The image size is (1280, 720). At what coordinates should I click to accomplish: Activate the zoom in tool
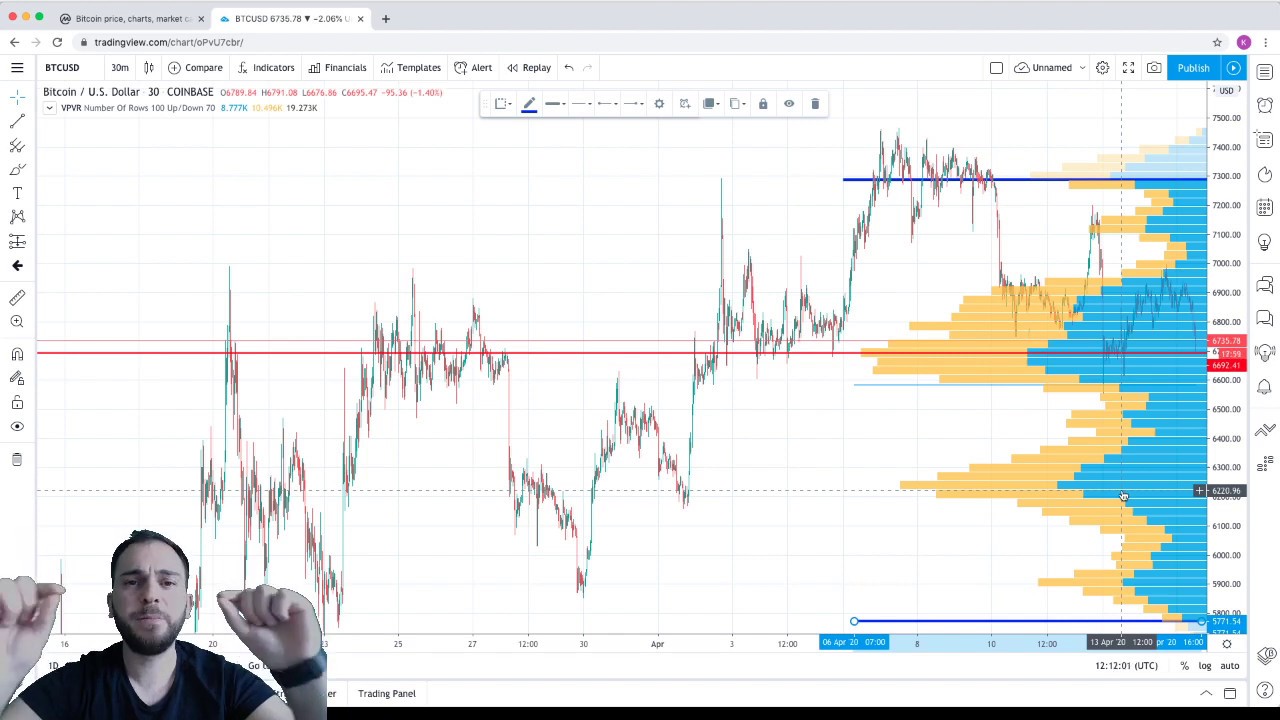point(17,321)
